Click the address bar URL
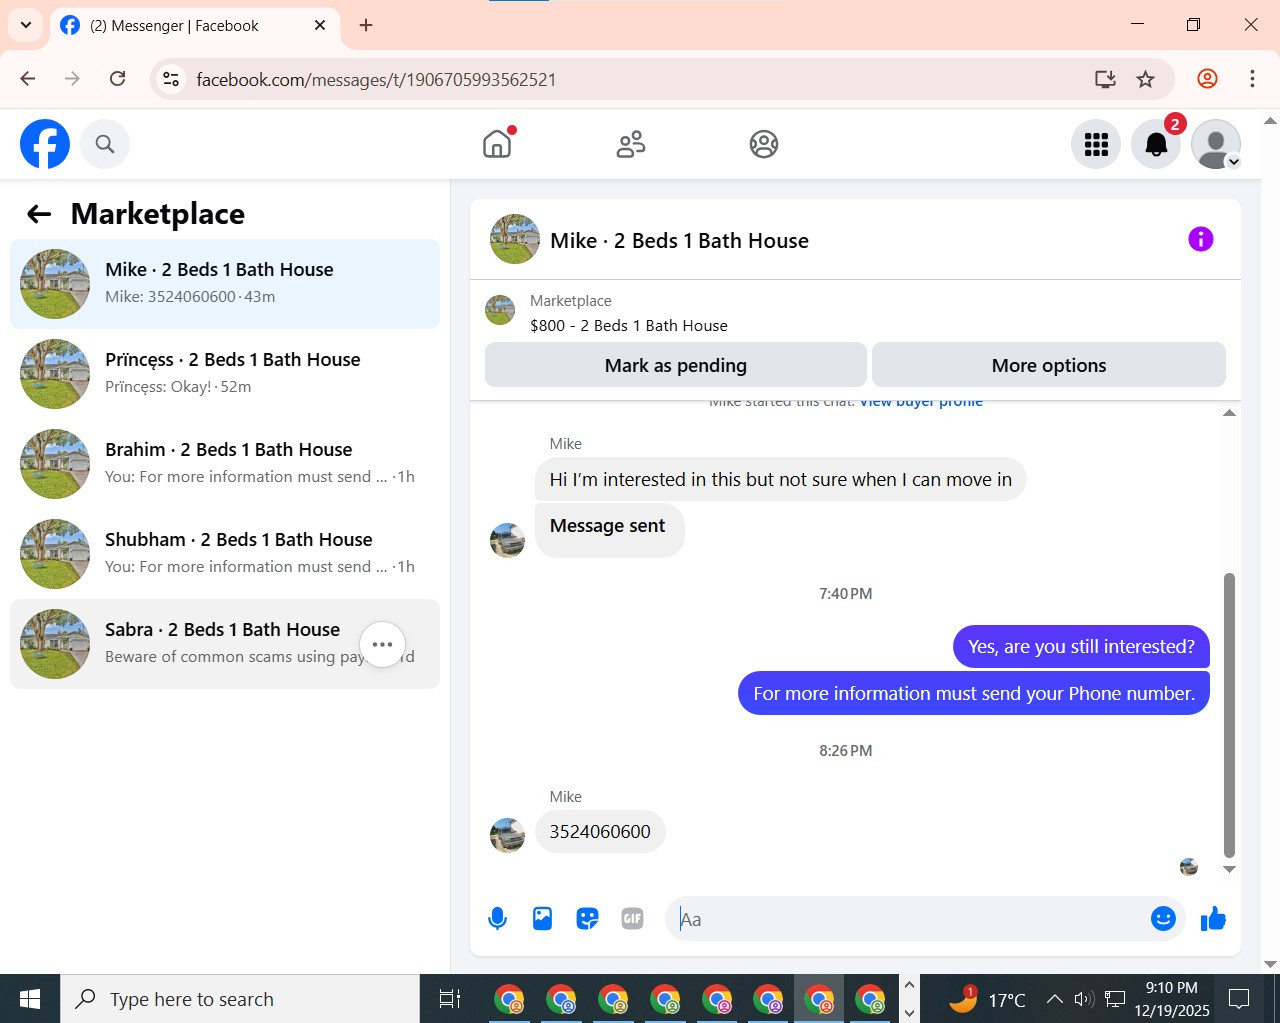Viewport: 1280px width, 1023px height. (x=376, y=80)
